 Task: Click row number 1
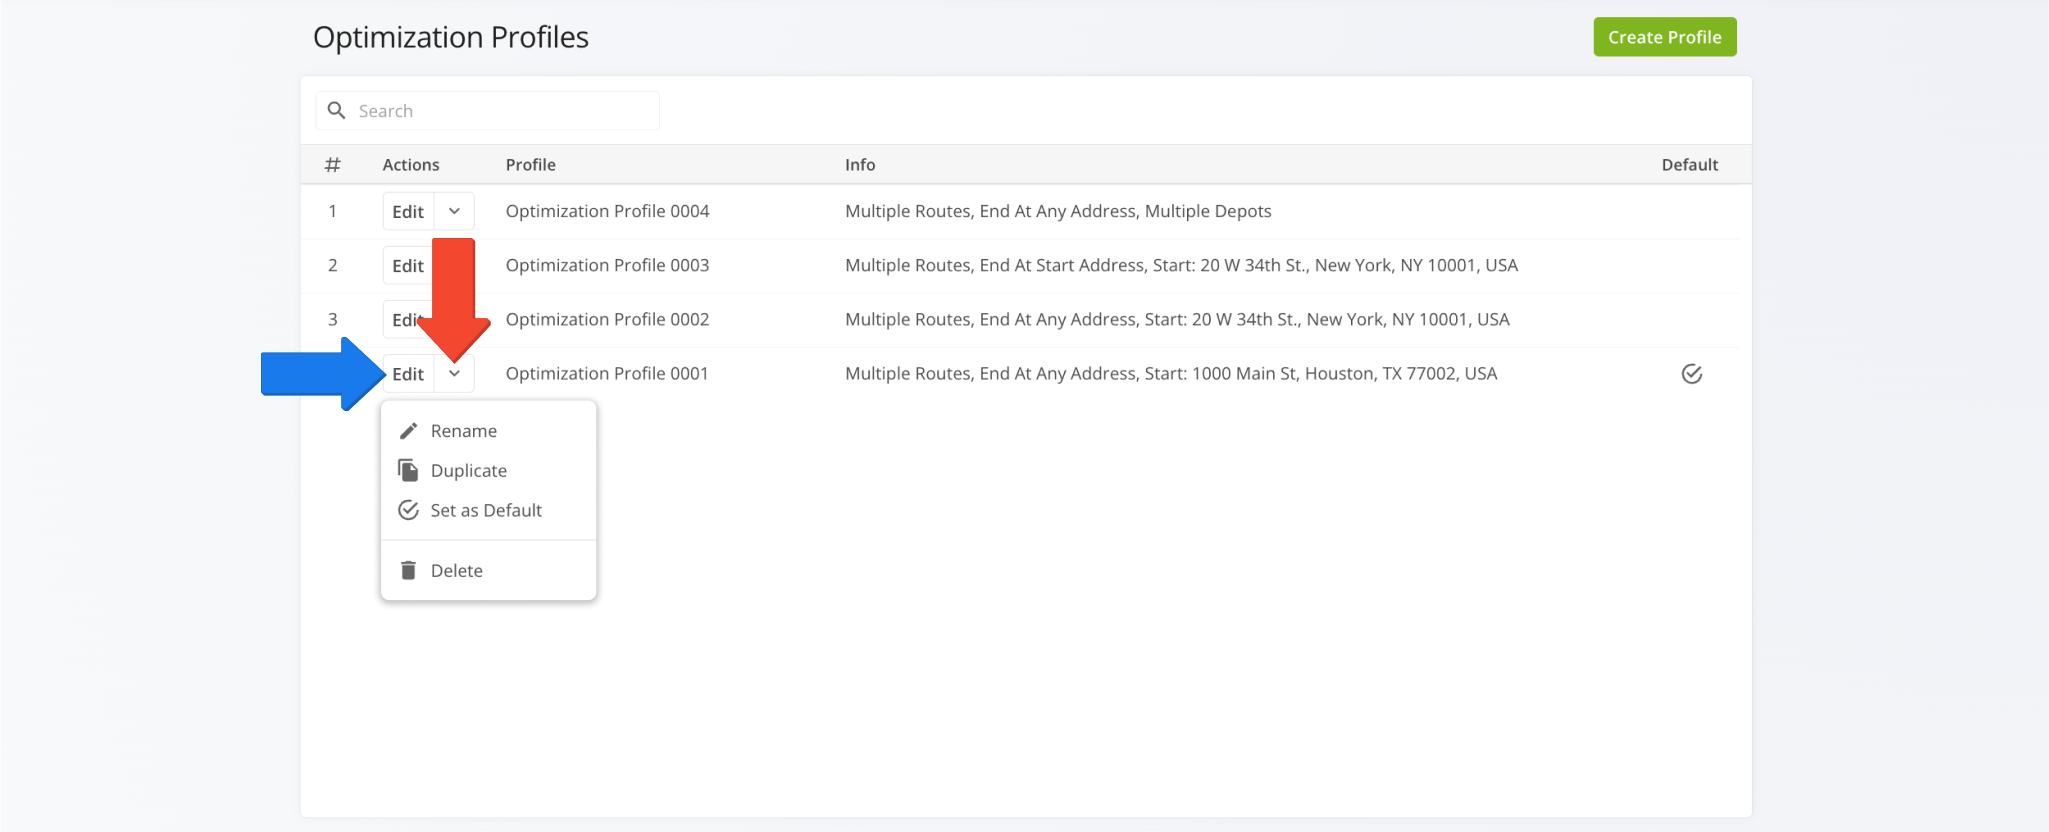coord(333,211)
